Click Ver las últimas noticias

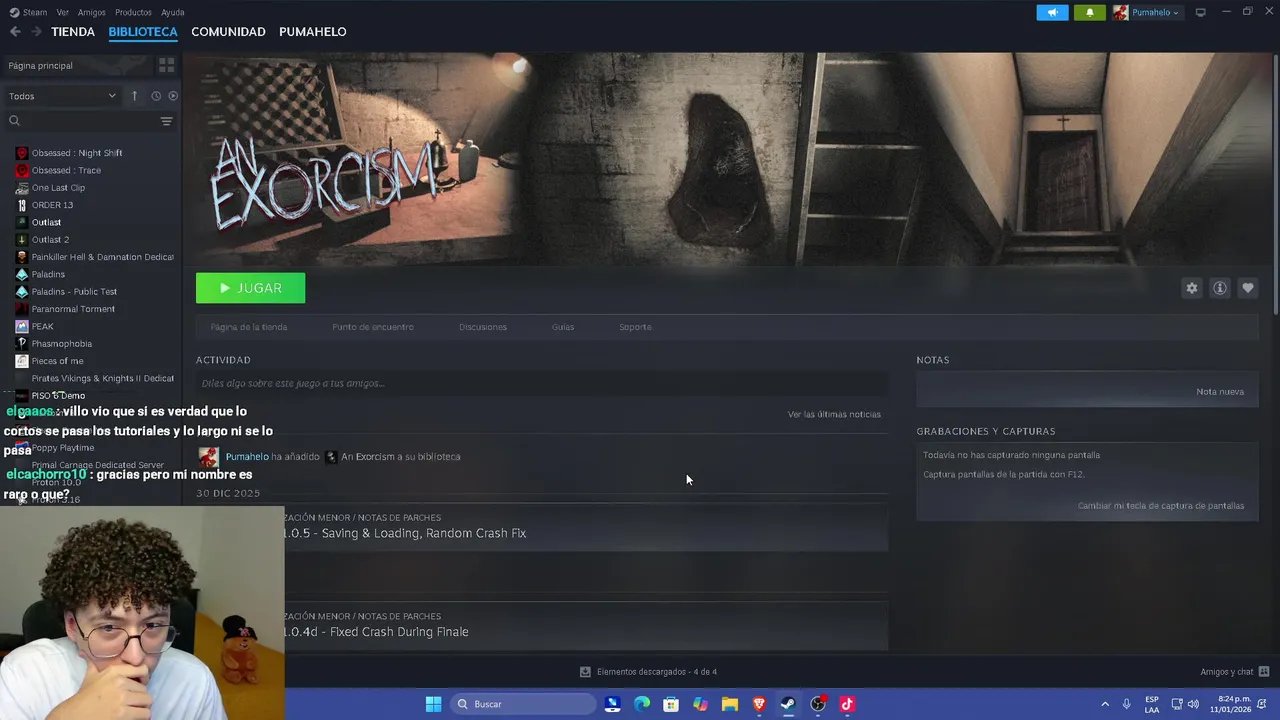click(x=834, y=414)
